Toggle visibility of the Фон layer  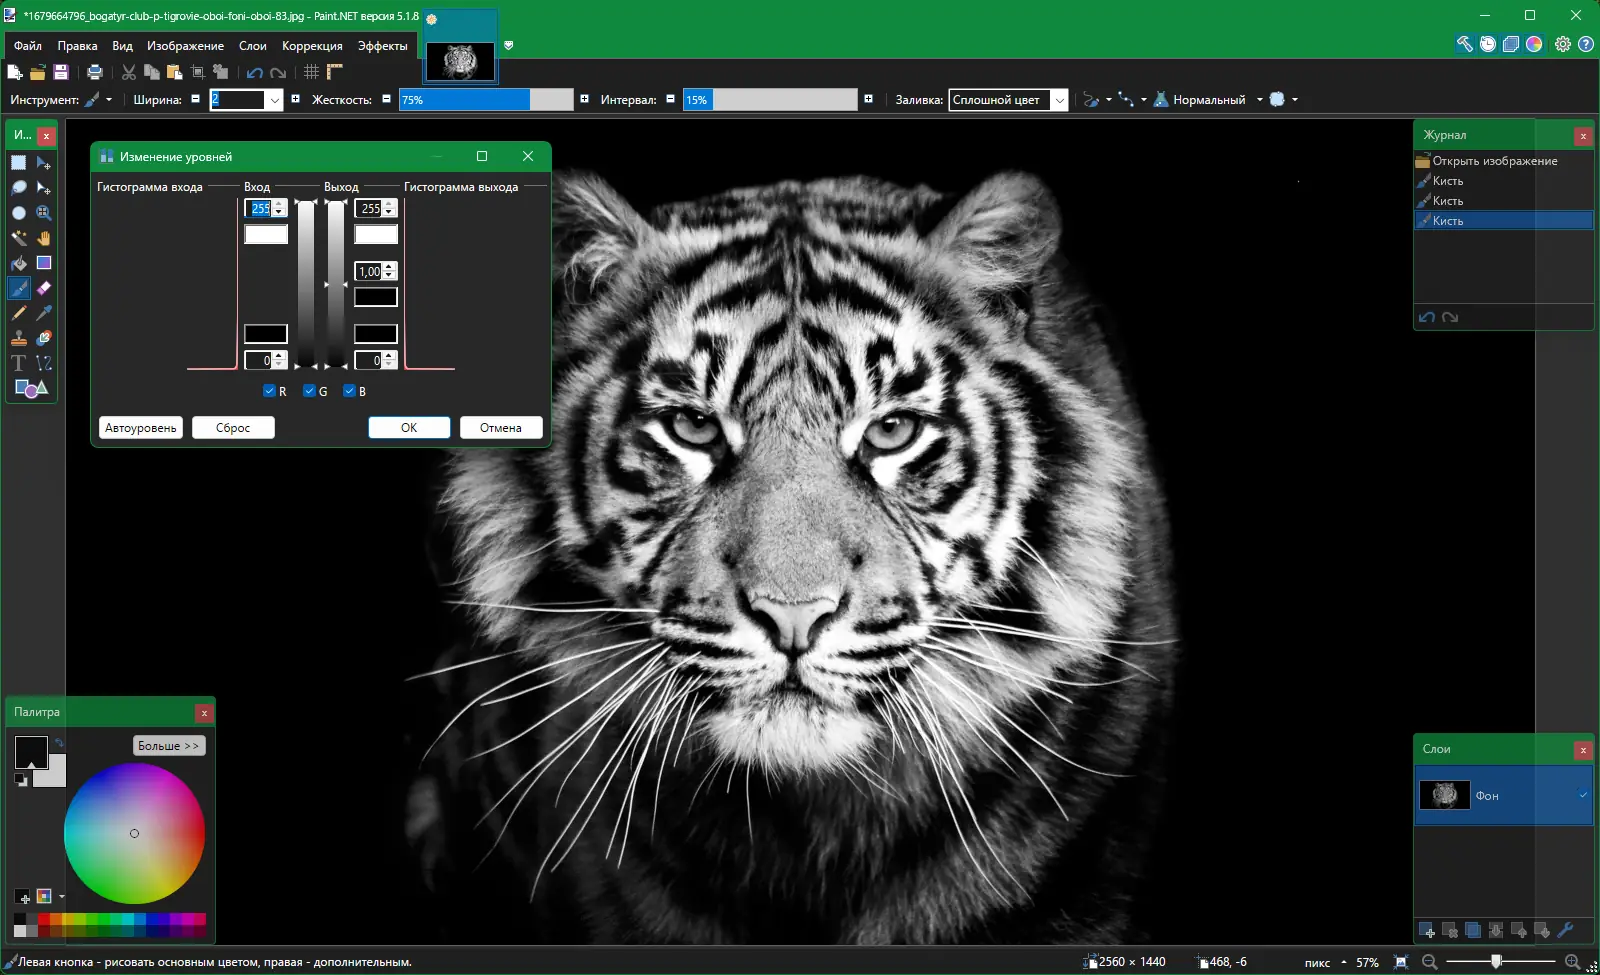click(1583, 795)
